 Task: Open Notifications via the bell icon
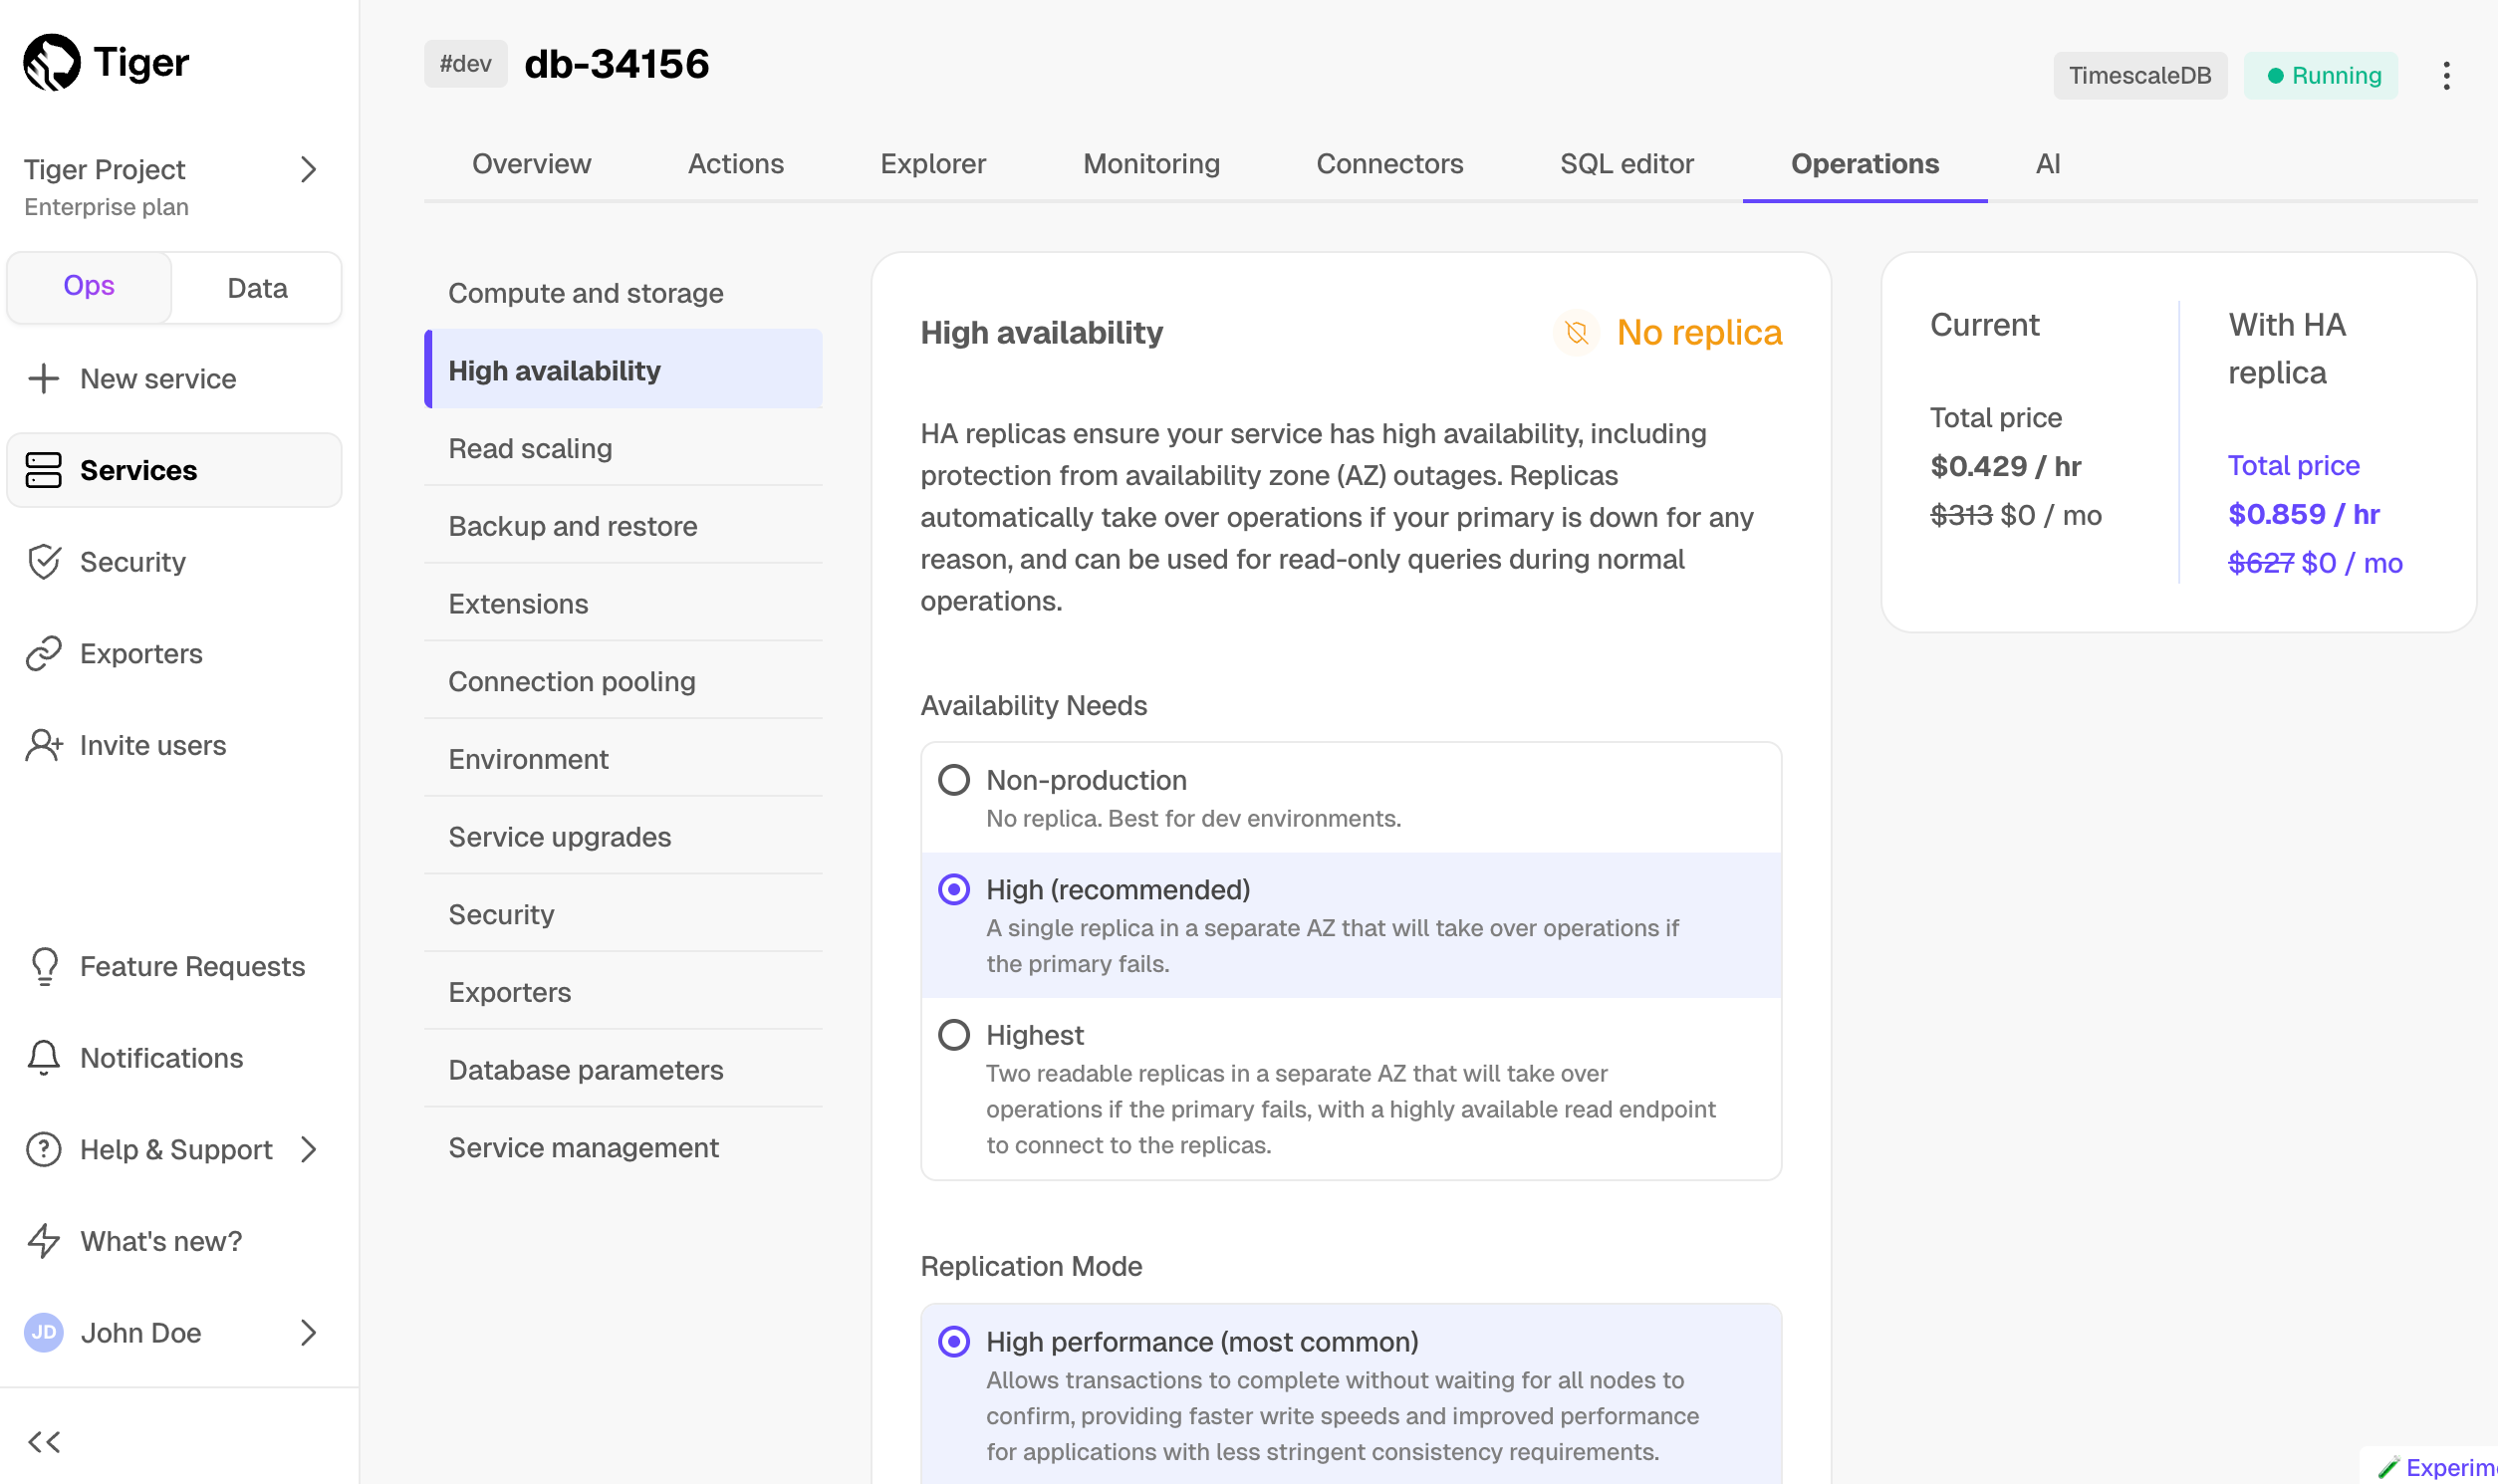pos(44,1058)
